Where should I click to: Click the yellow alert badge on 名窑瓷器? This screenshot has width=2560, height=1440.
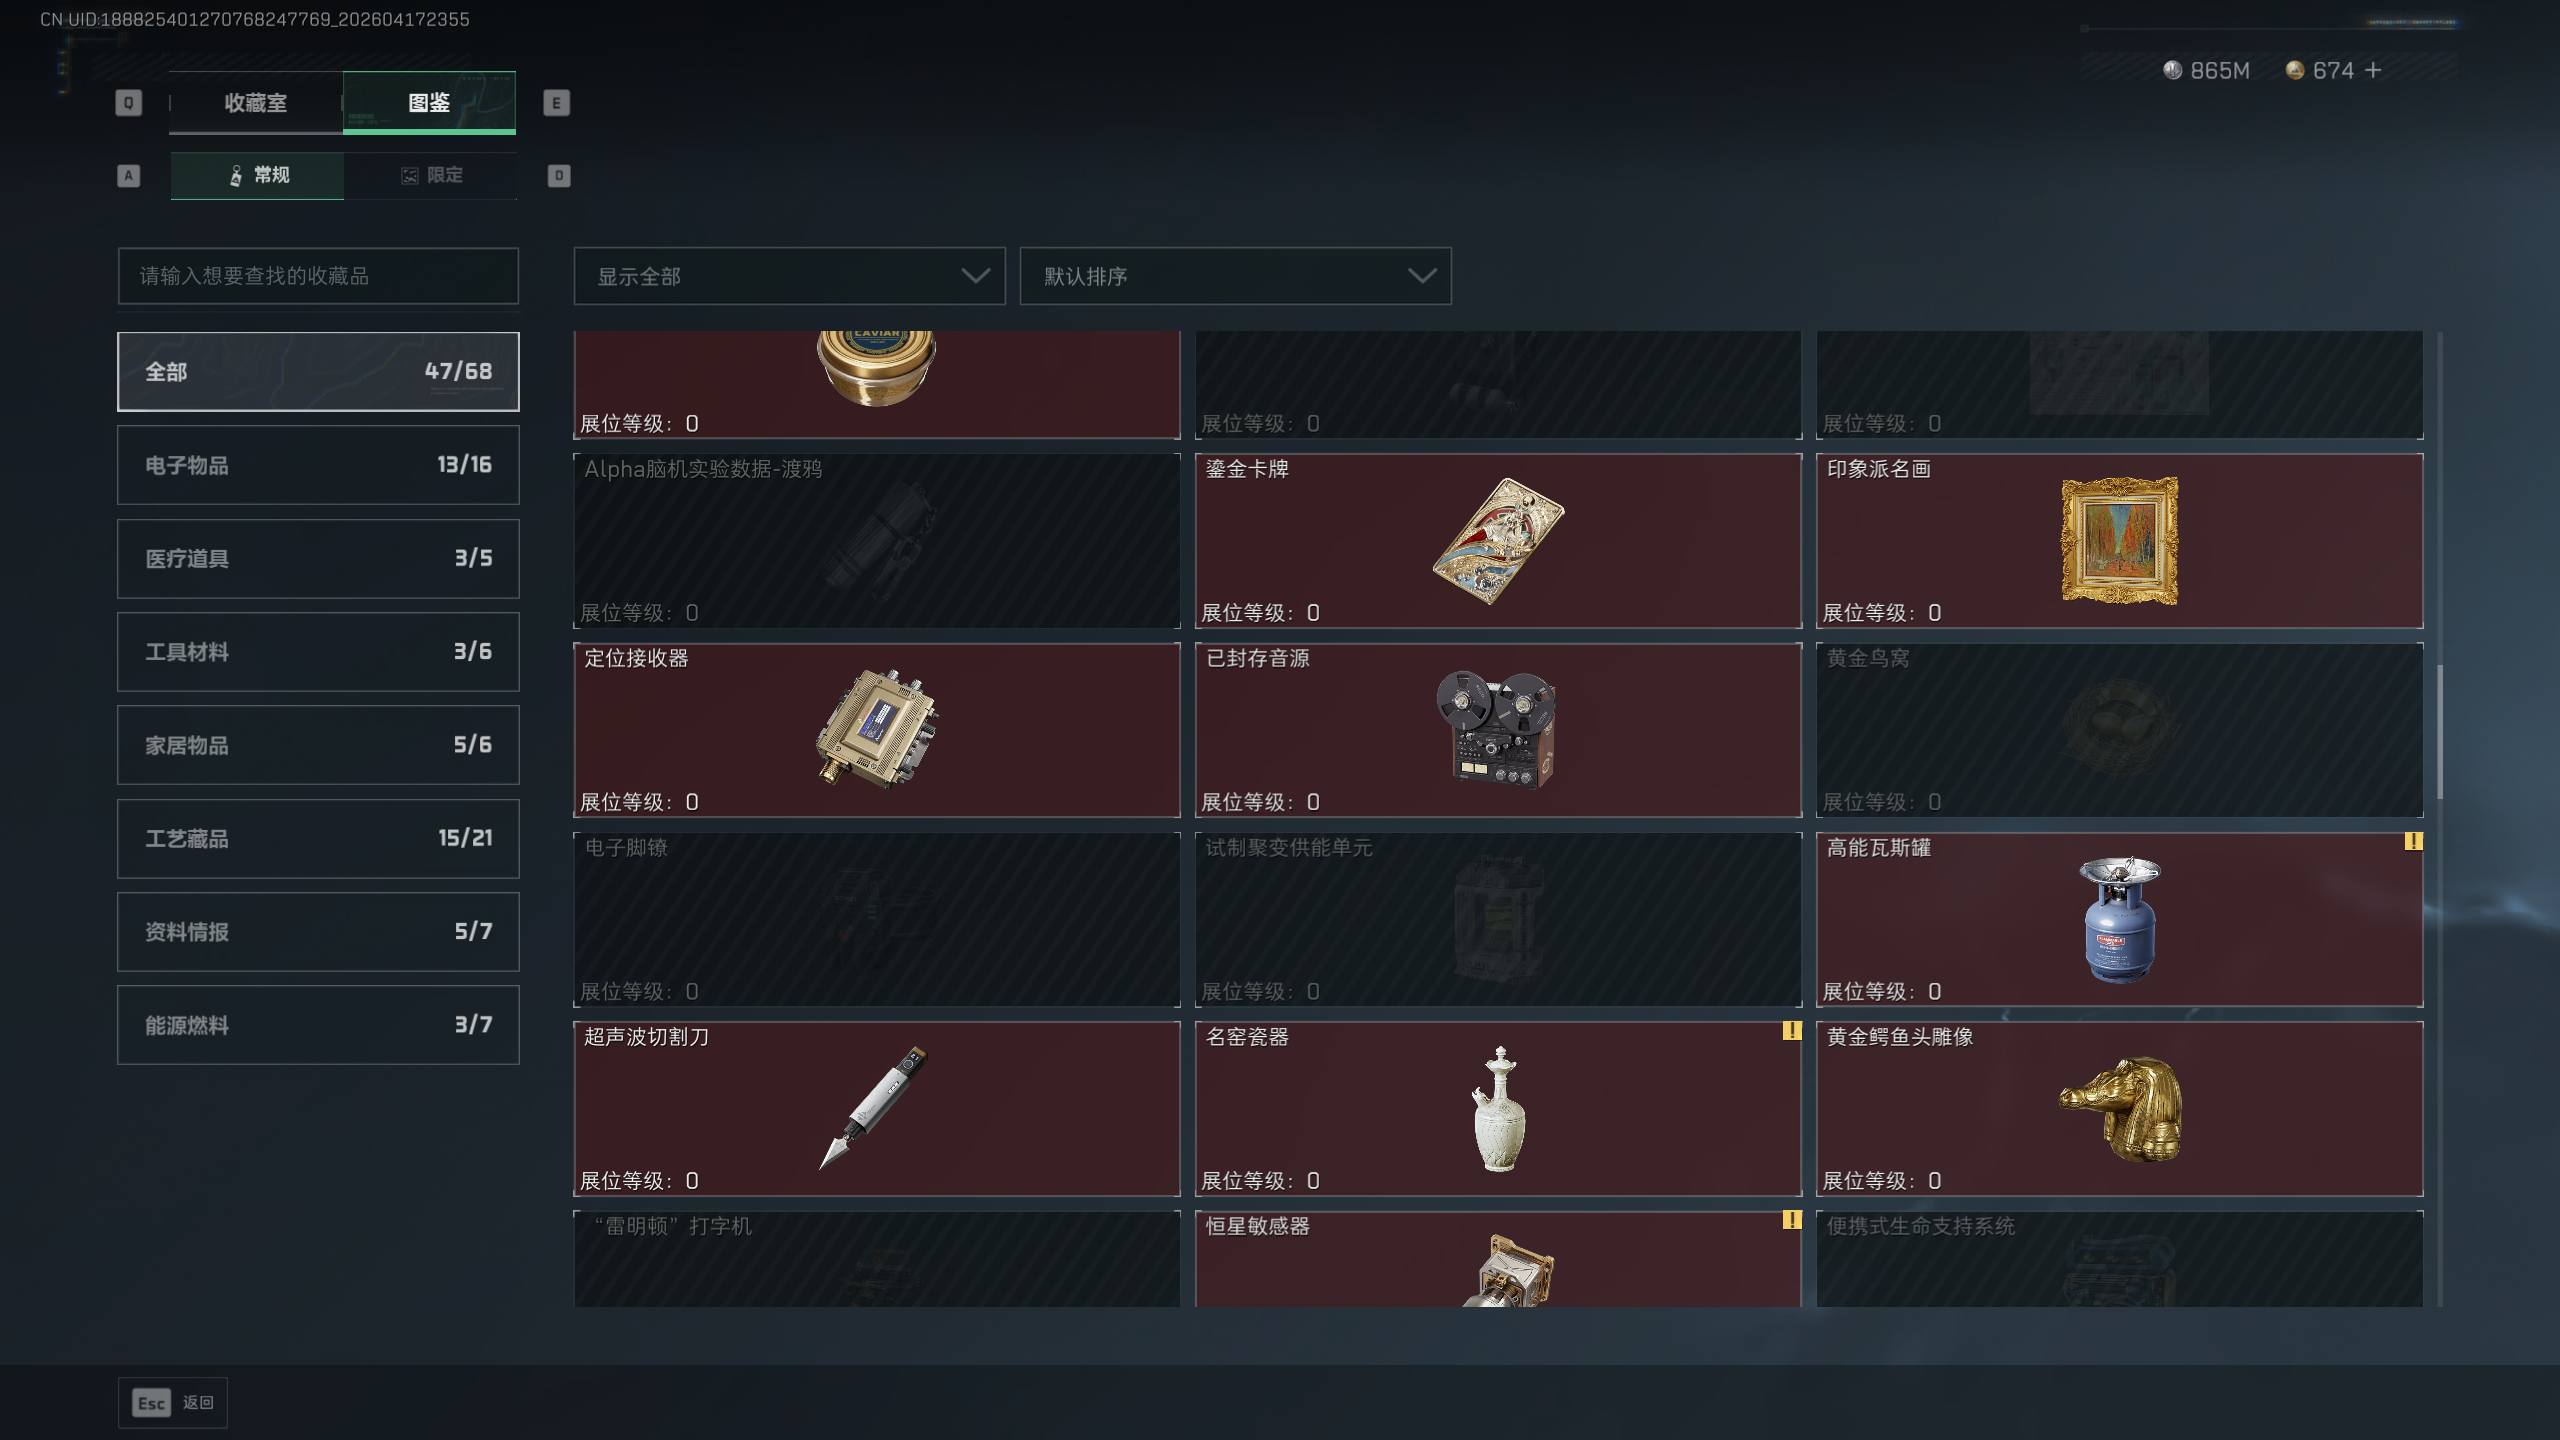tap(1791, 1030)
